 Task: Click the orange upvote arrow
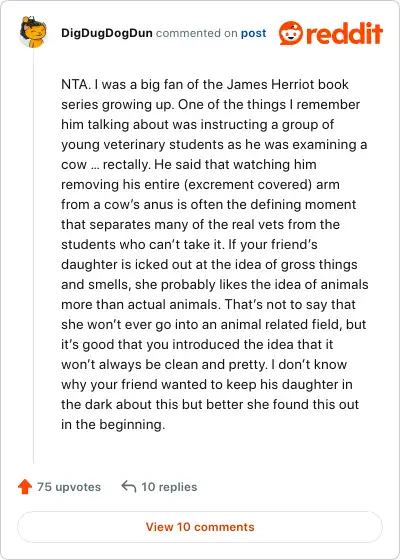pyautogui.click(x=25, y=487)
